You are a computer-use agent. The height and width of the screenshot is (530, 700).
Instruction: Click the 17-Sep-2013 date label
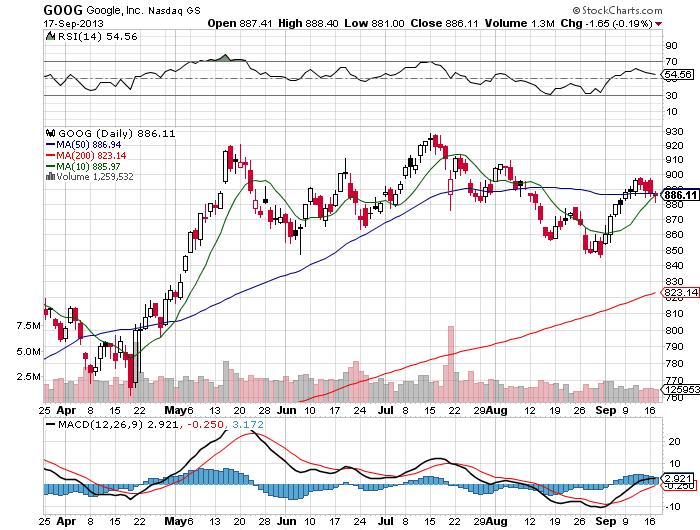tap(73, 24)
